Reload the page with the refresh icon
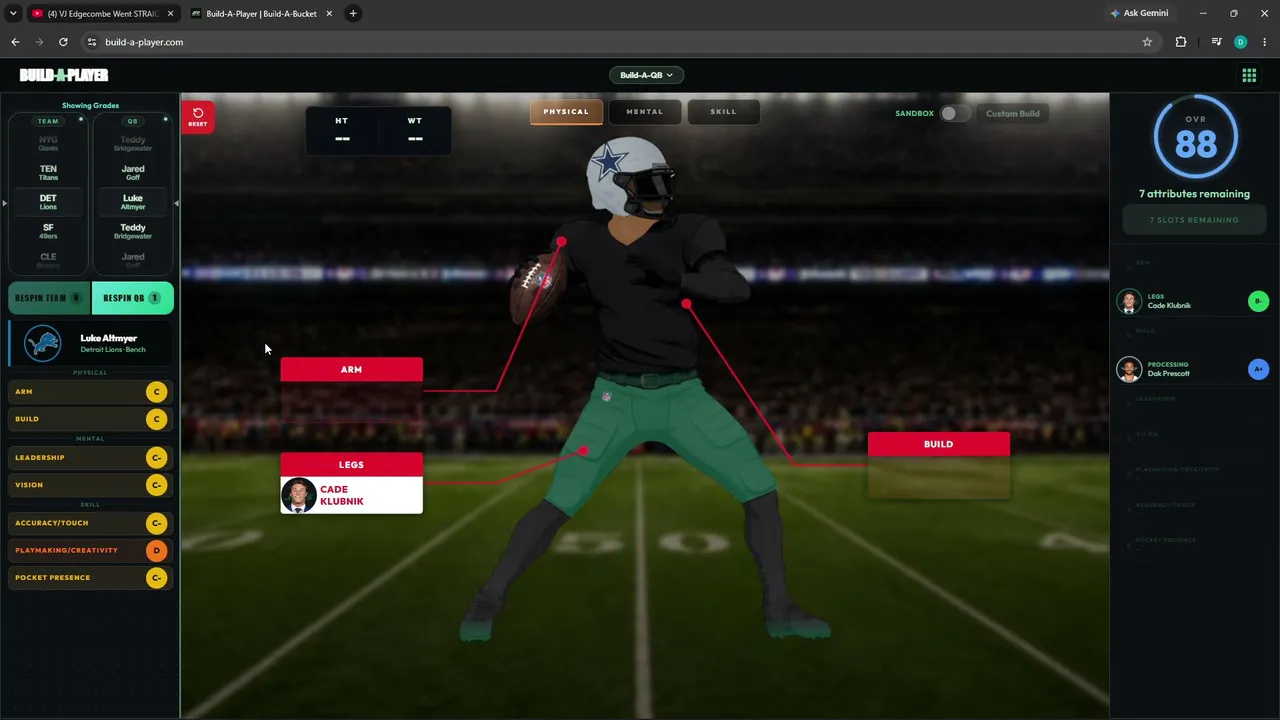This screenshot has width=1280, height=720. 63,42
